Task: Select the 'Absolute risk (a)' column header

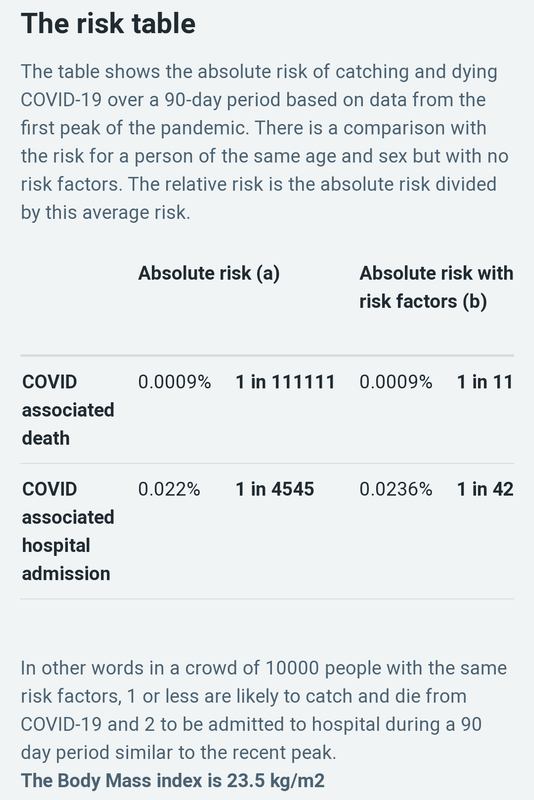Action: click(209, 273)
